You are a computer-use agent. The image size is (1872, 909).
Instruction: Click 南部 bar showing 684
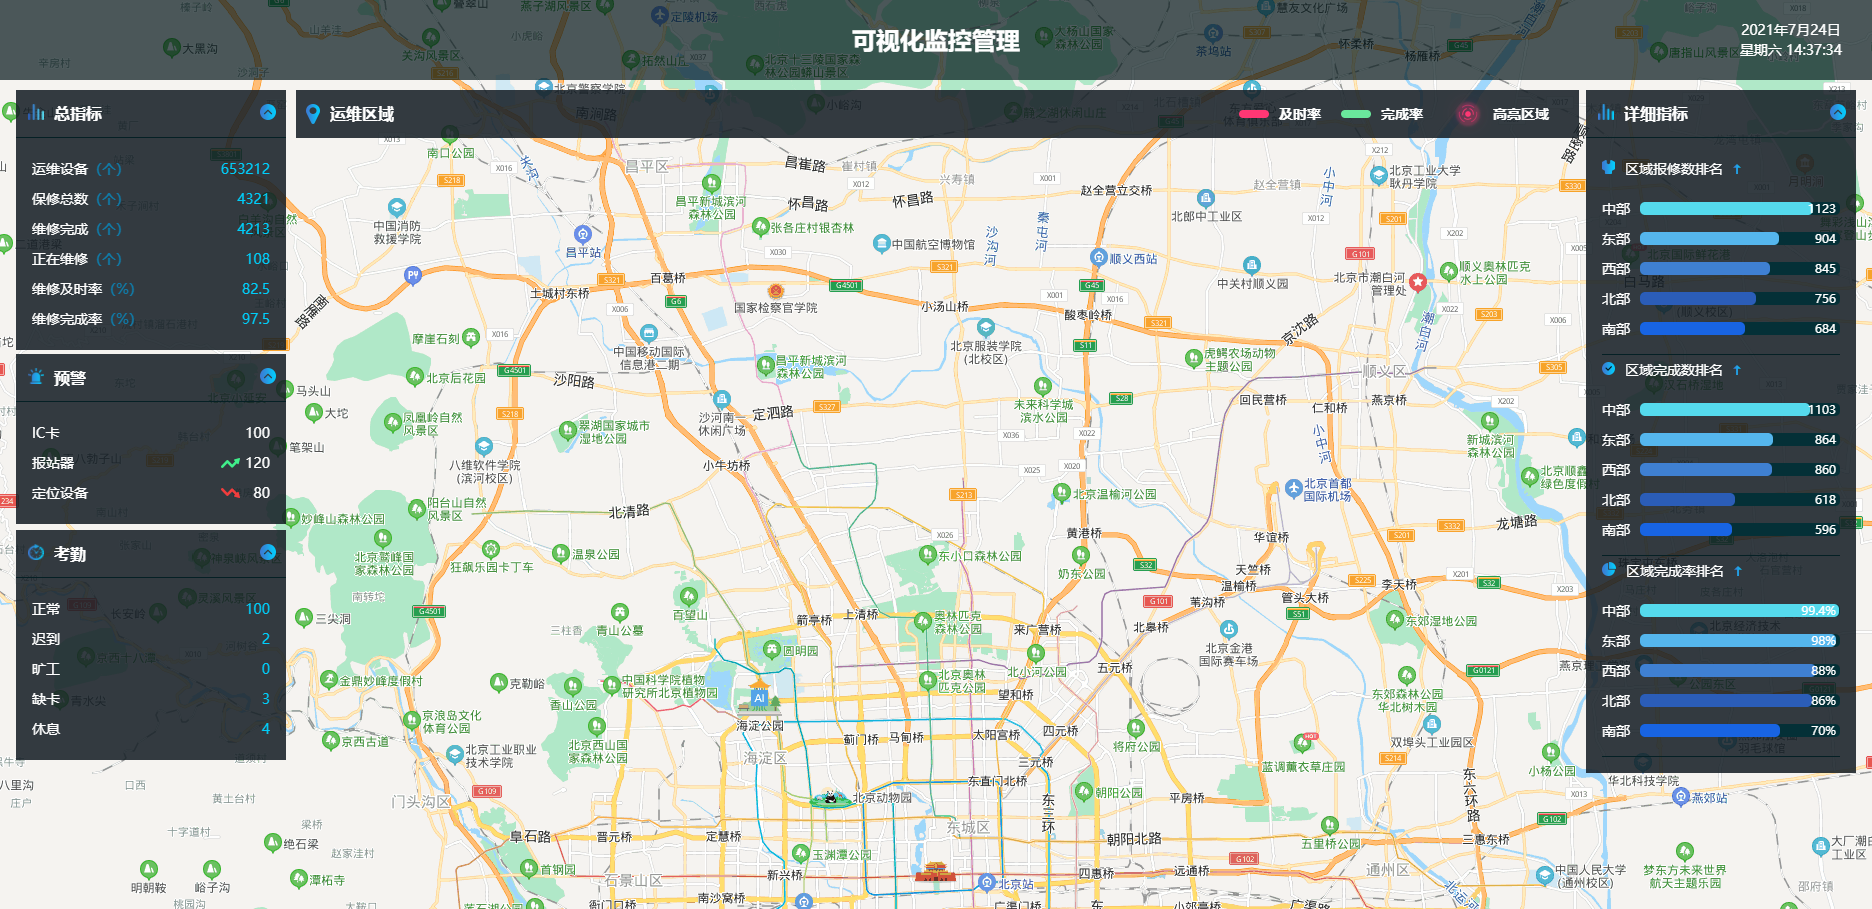point(1740,329)
